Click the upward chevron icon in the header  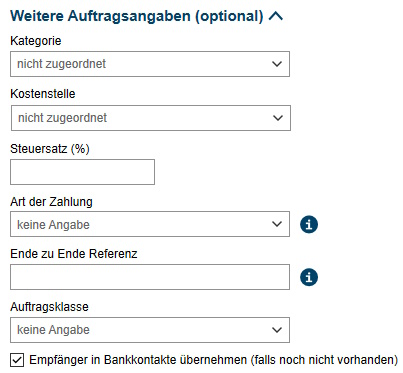pyautogui.click(x=276, y=16)
